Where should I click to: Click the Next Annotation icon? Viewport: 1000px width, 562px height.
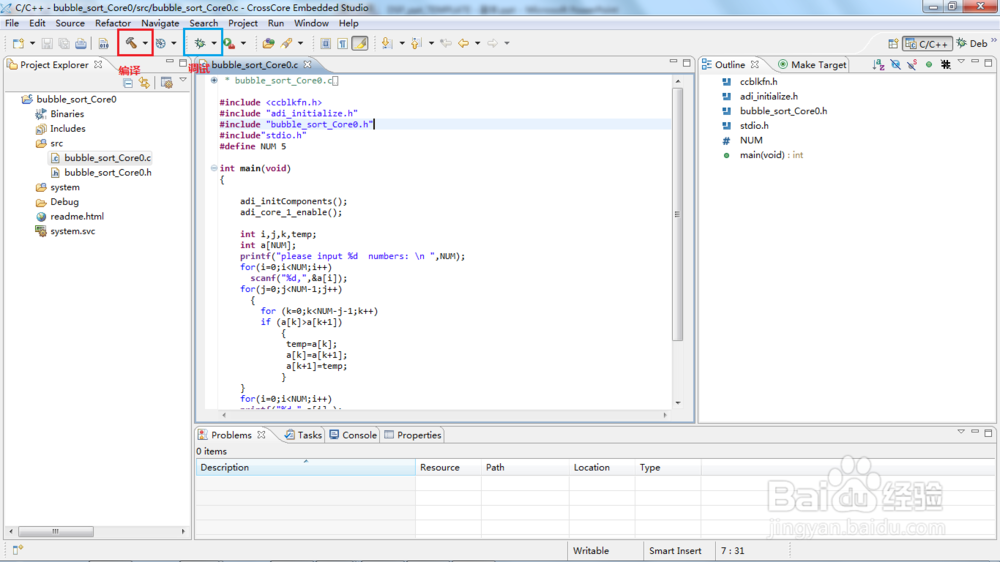(386, 43)
